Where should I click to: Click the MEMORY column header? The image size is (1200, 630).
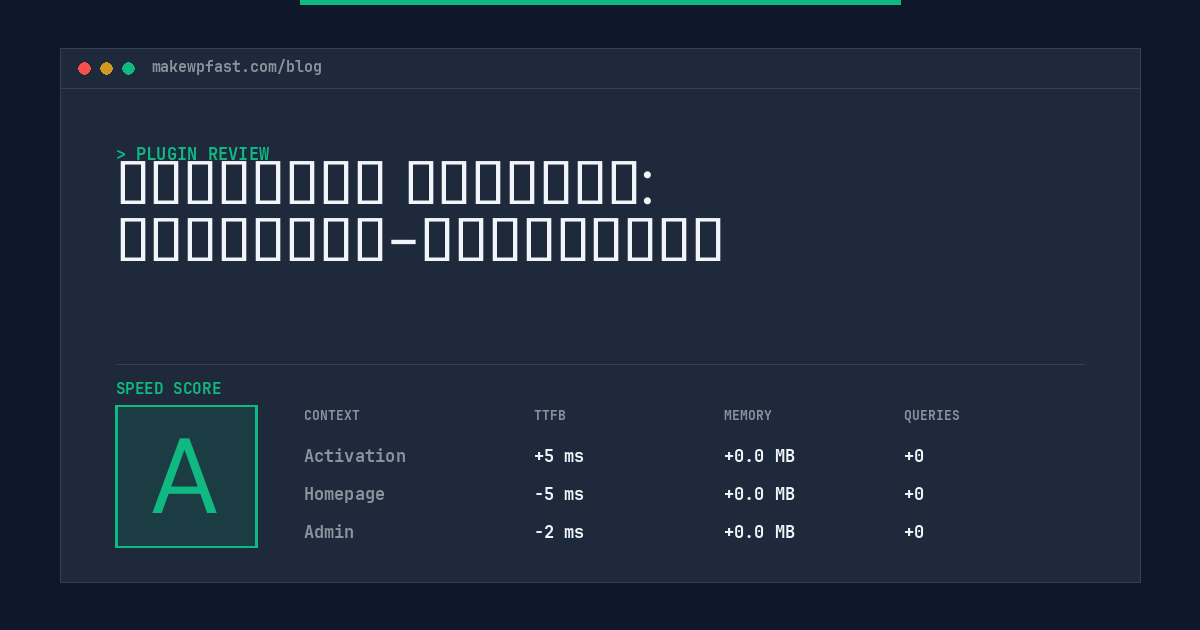pyautogui.click(x=748, y=416)
